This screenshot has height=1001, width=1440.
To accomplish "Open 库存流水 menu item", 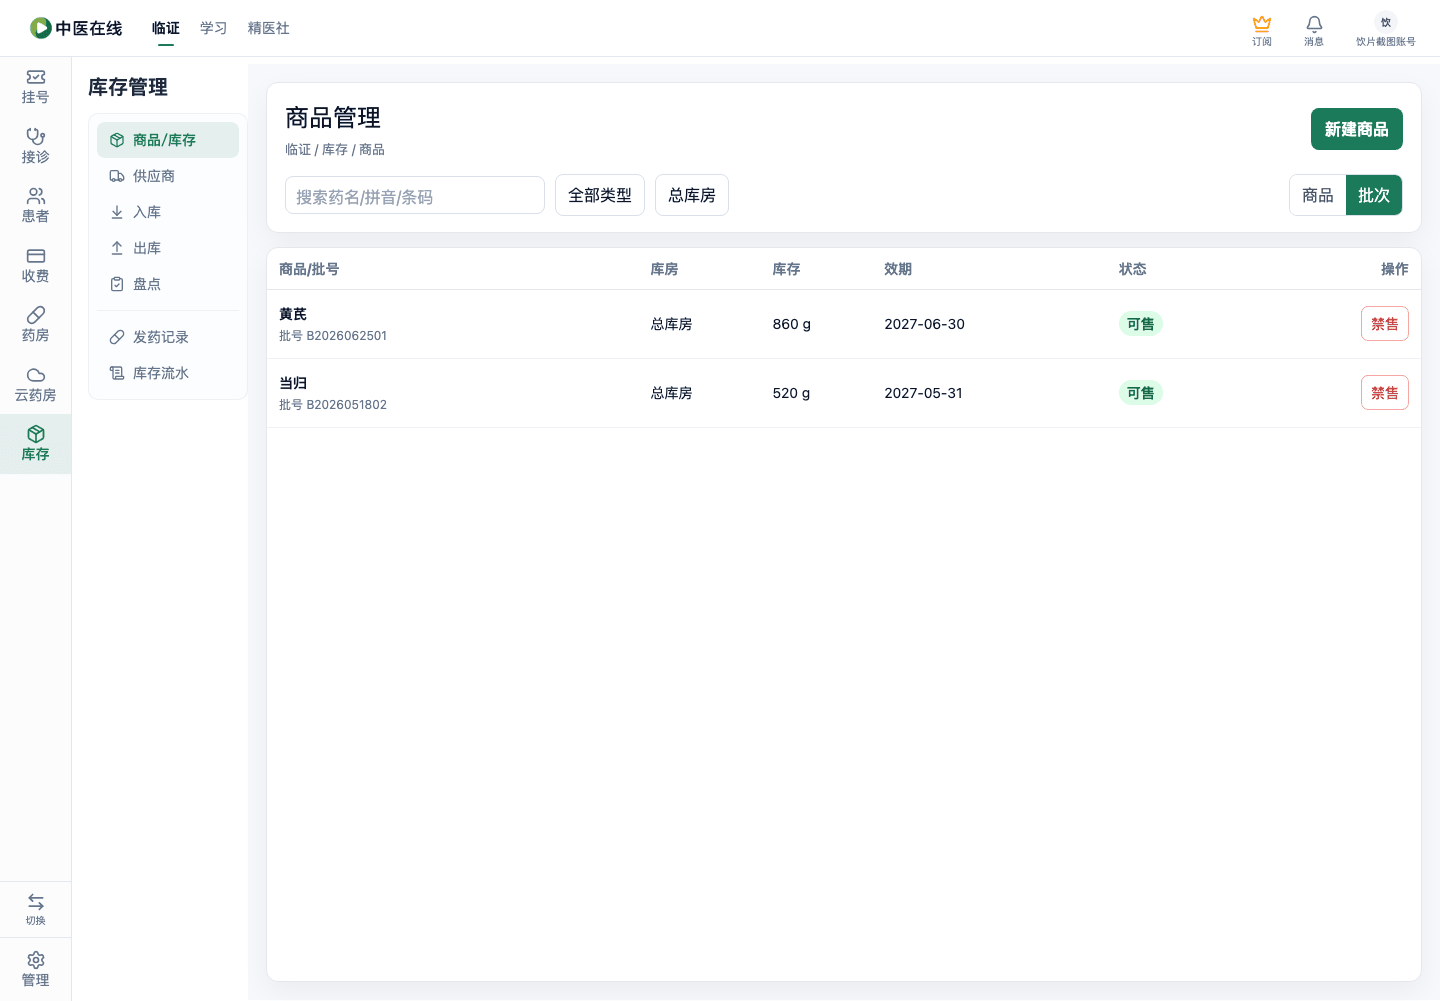I will [x=168, y=373].
